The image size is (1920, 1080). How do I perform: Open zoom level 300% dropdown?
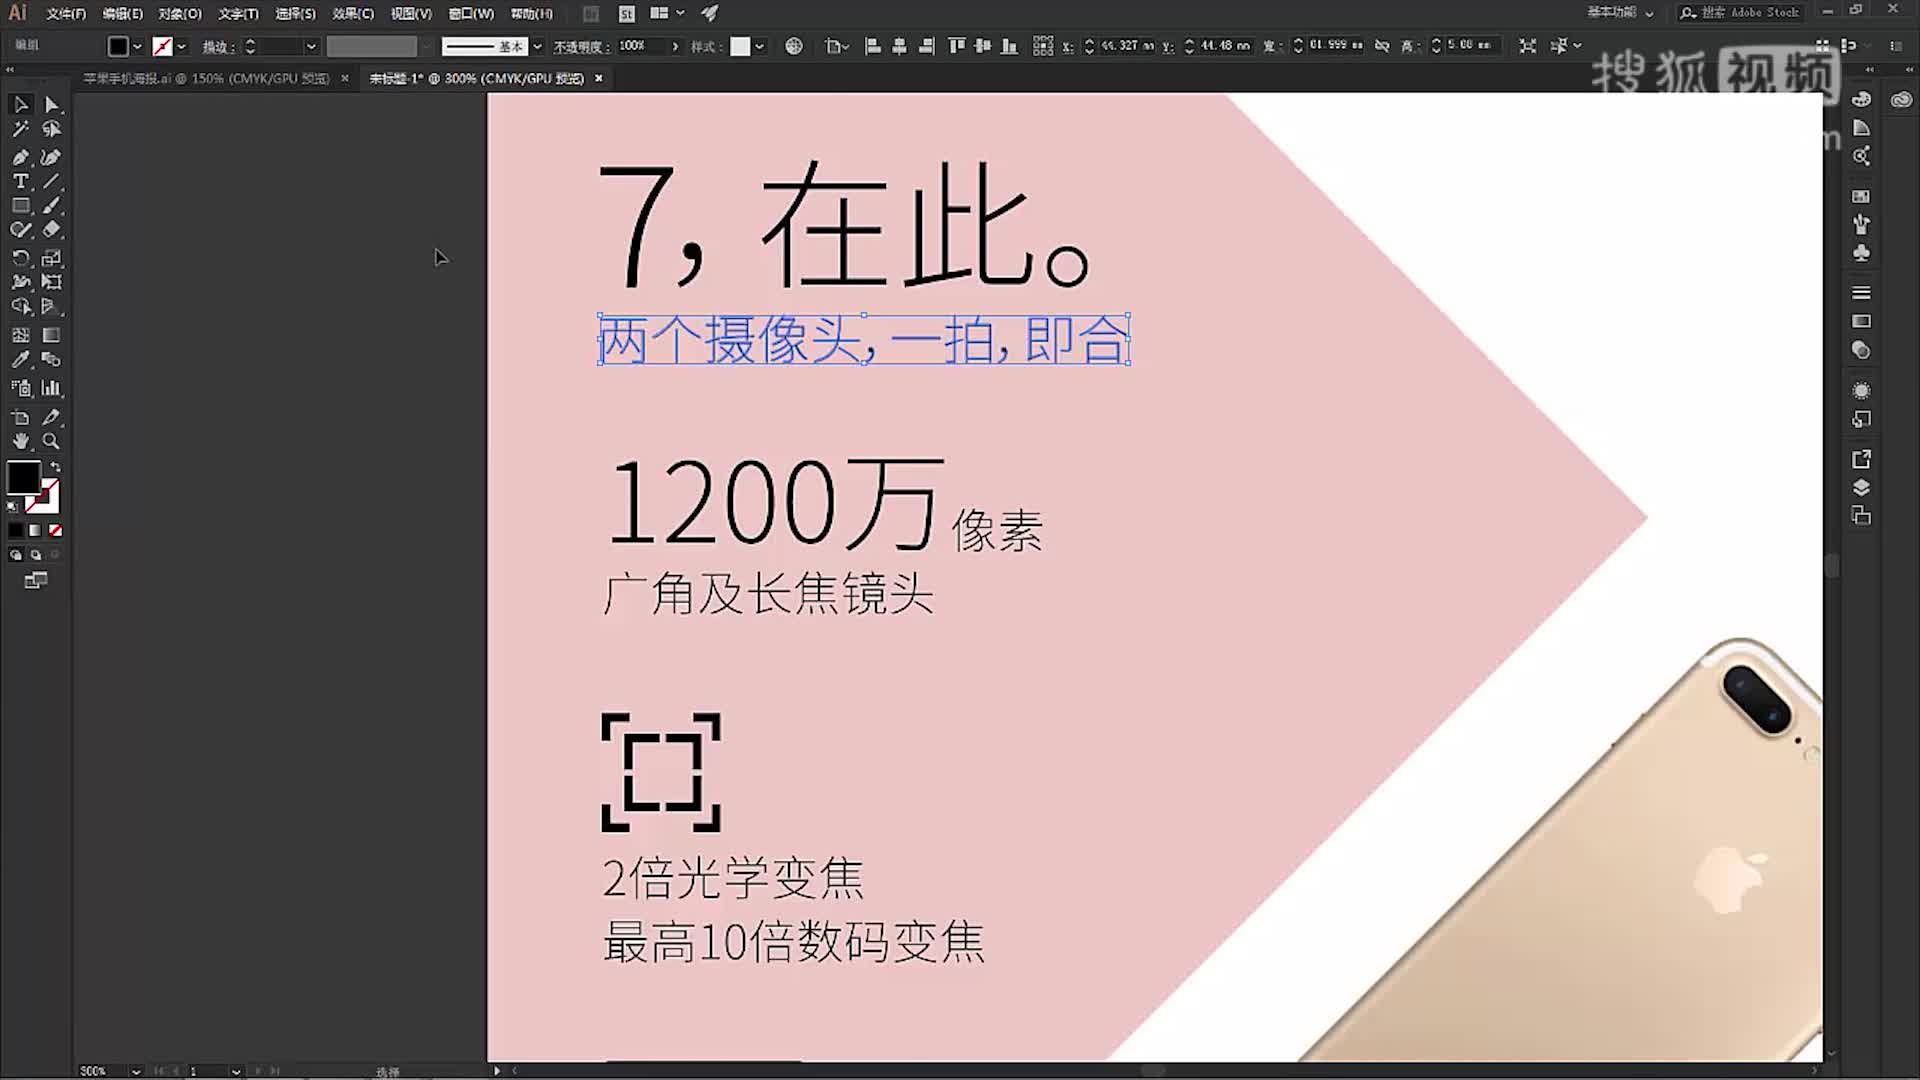pos(136,1071)
